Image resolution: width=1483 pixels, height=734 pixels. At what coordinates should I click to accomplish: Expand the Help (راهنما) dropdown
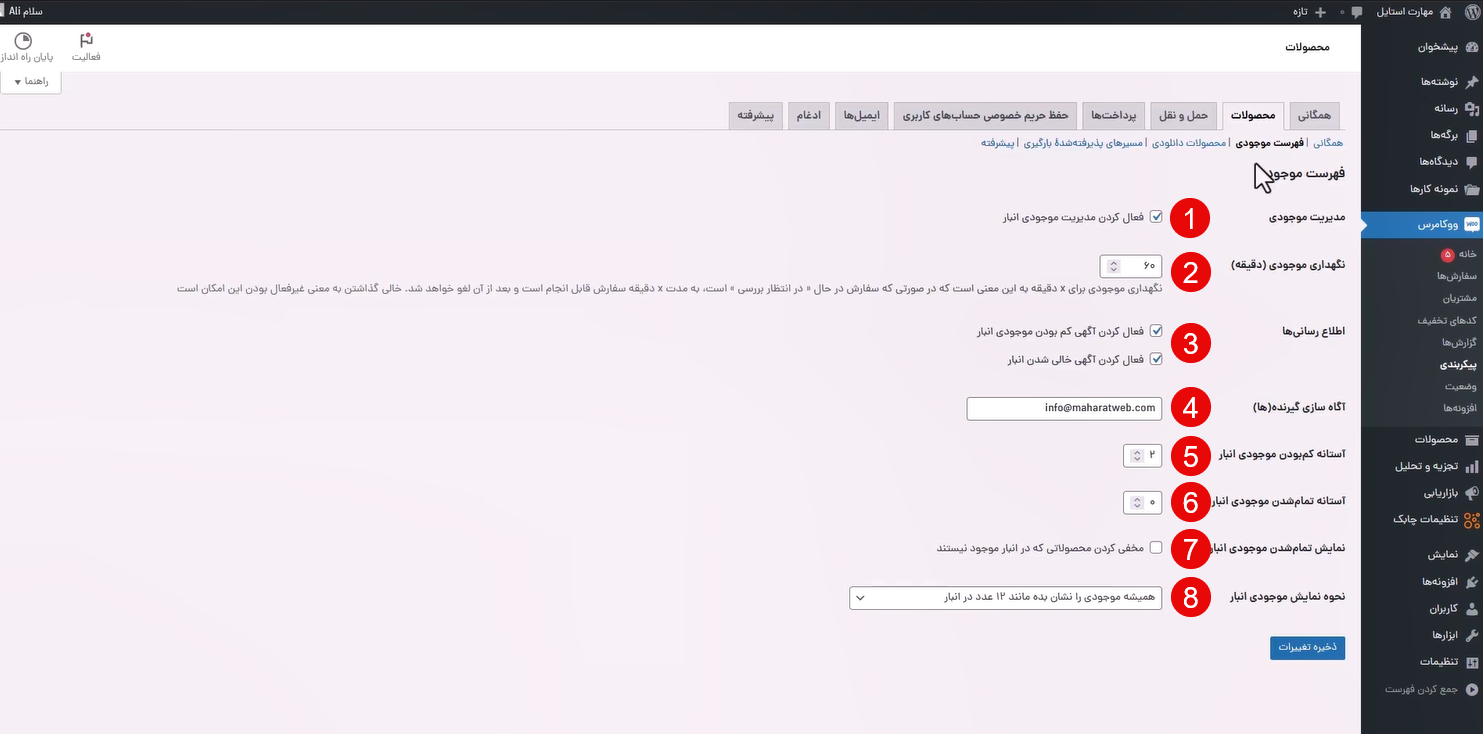(x=31, y=81)
